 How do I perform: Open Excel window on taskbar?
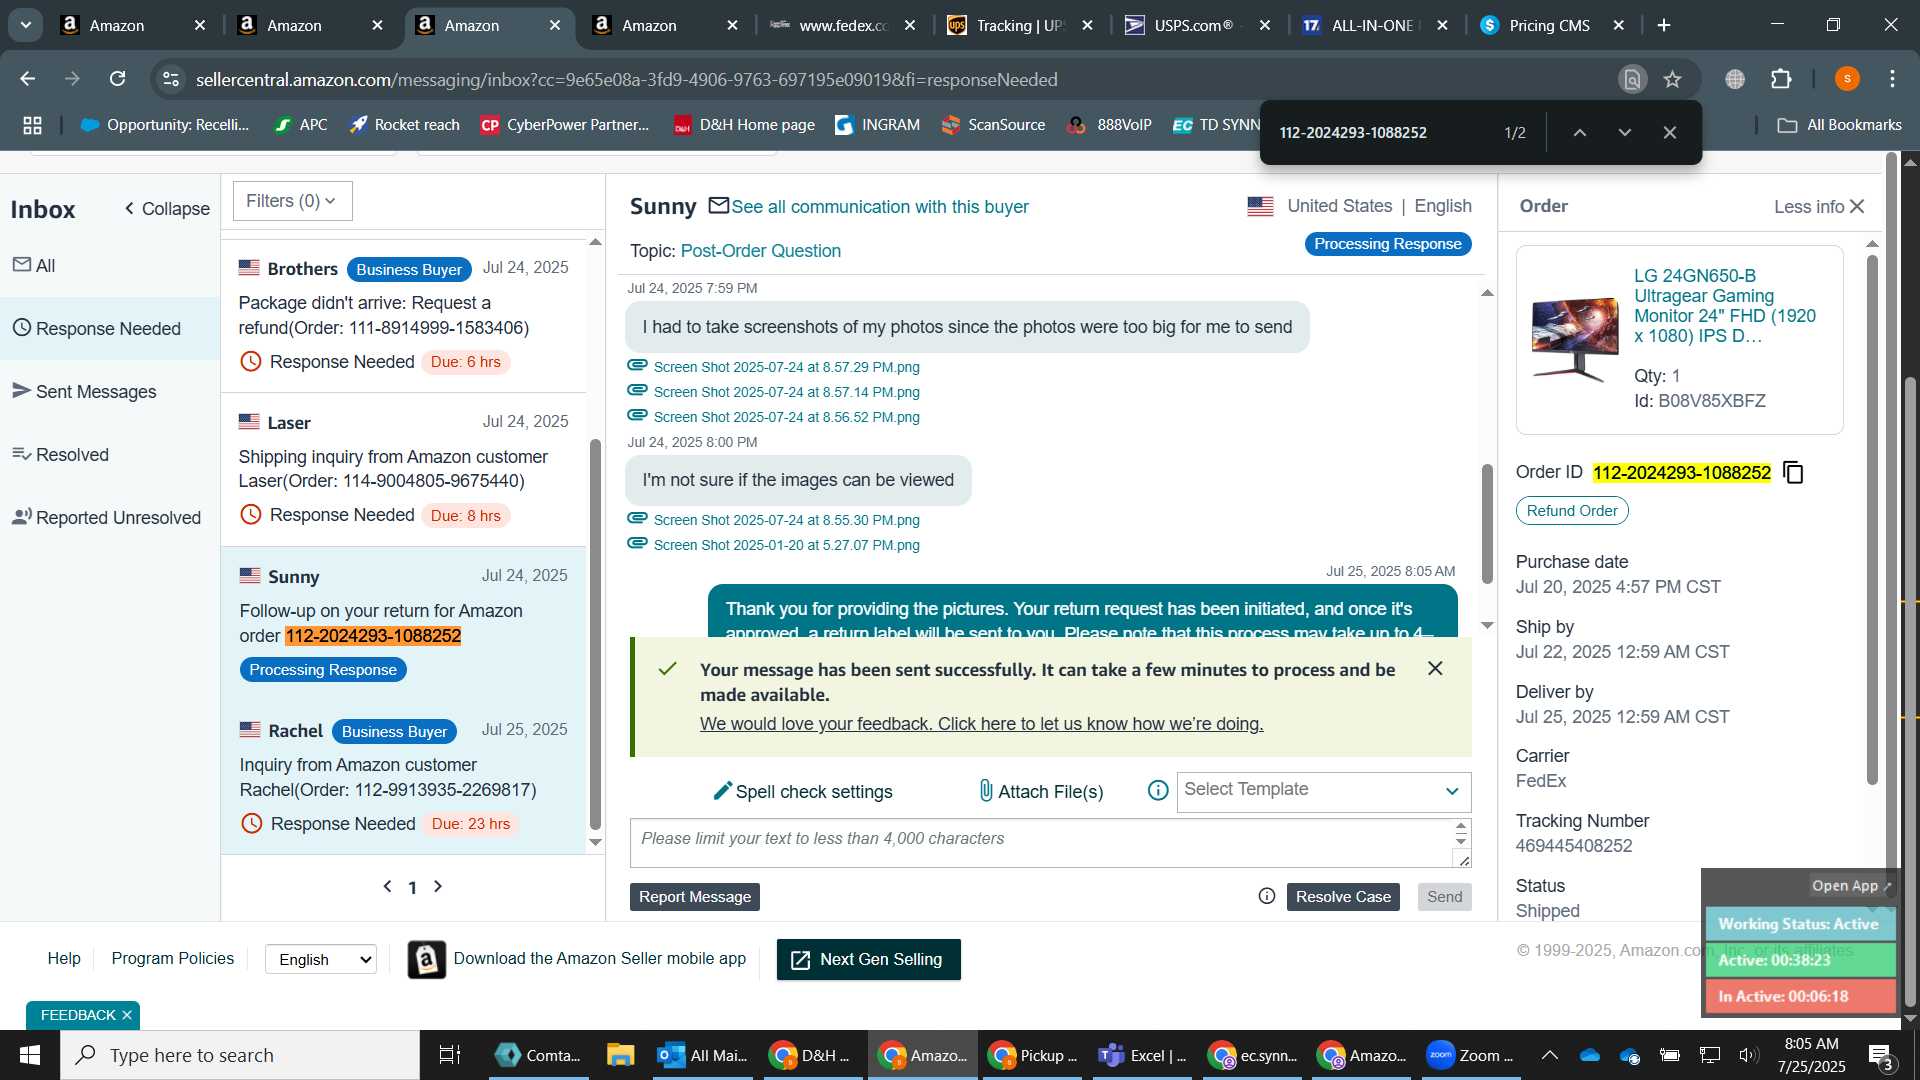(1143, 1055)
